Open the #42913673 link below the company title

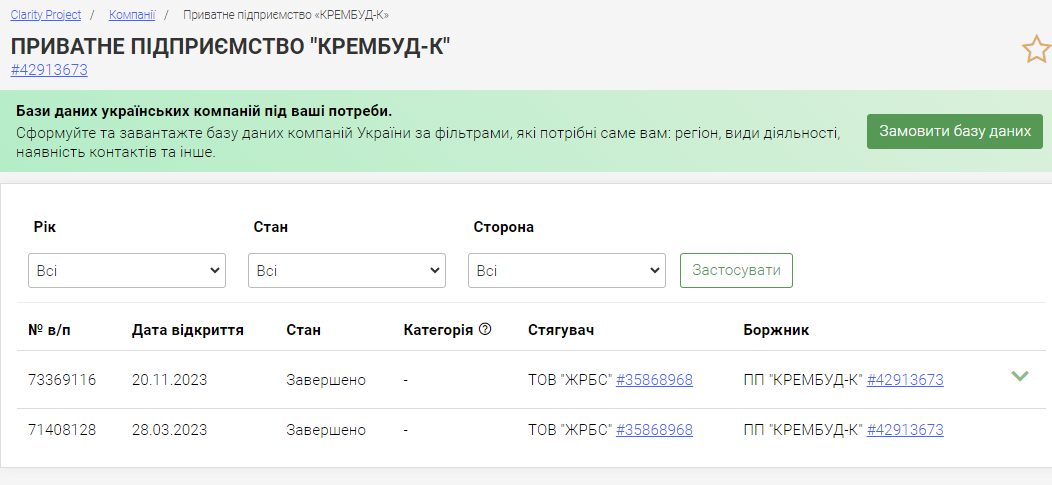pyautogui.click(x=49, y=70)
